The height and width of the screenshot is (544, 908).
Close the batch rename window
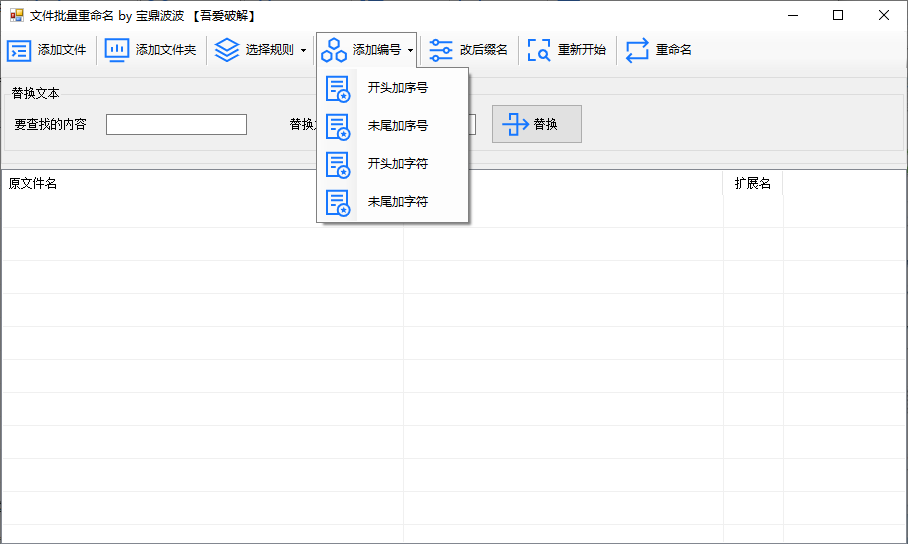884,15
